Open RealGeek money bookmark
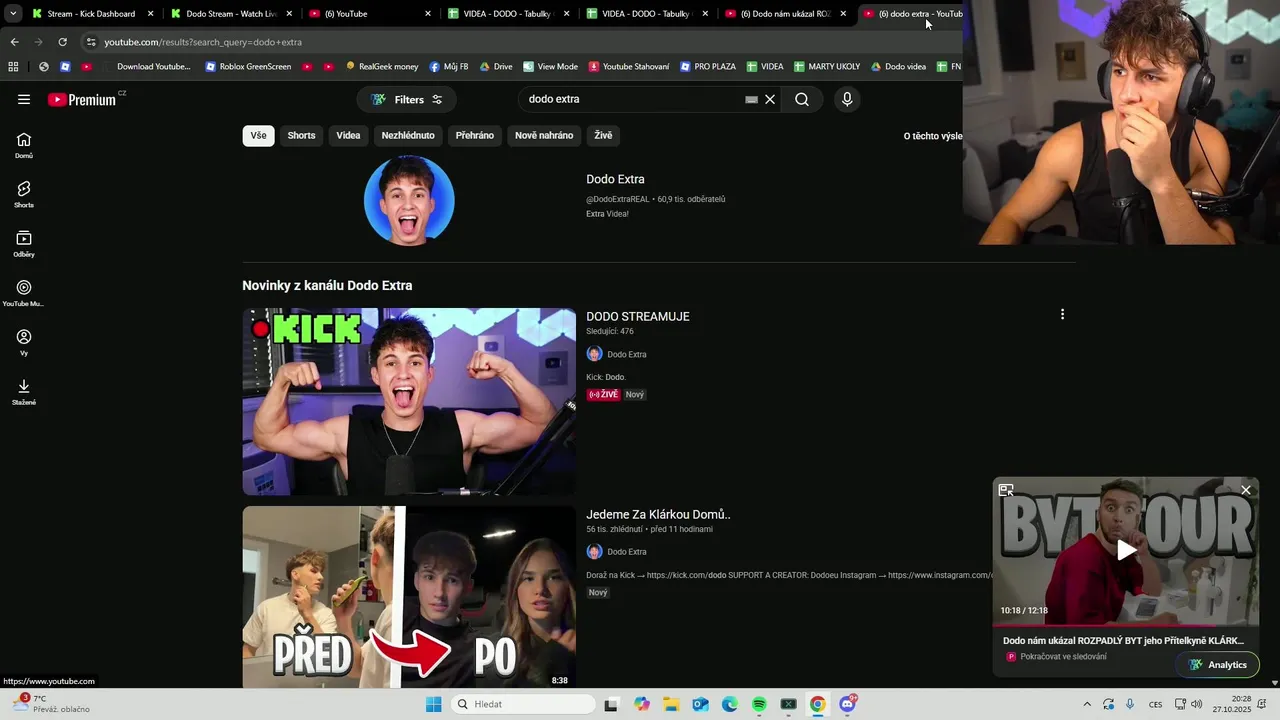Image resolution: width=1280 pixels, height=720 pixels. [382, 67]
